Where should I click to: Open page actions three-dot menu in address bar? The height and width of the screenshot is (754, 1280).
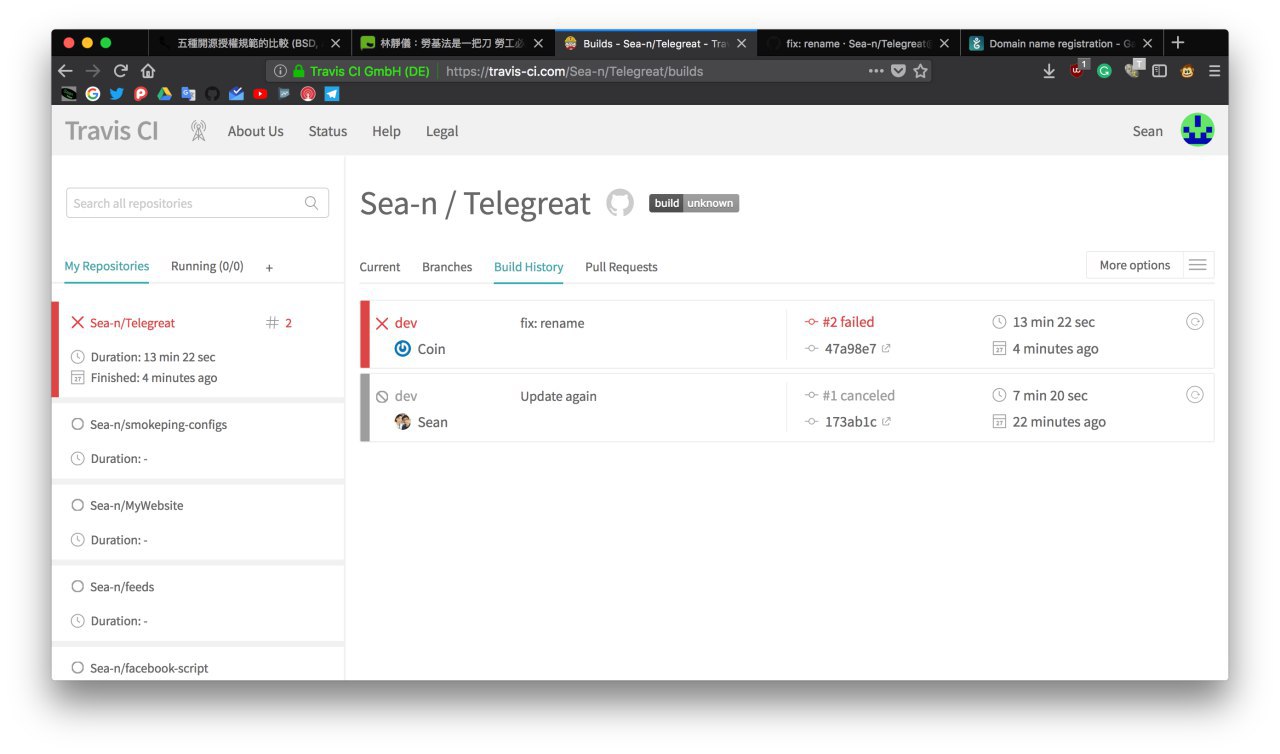(876, 71)
